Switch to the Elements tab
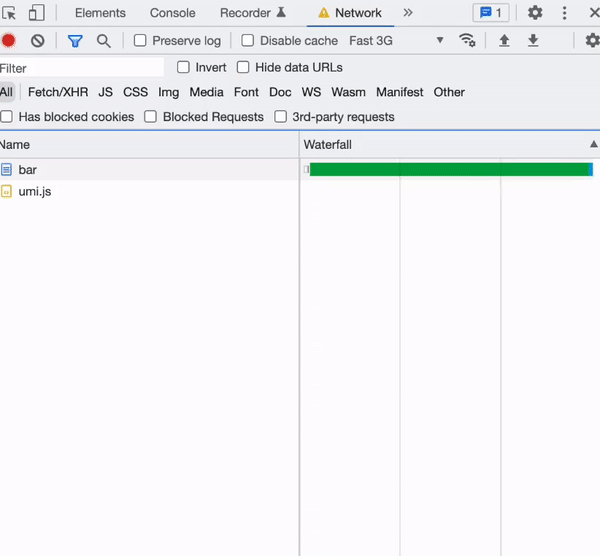Viewport: 600px width, 556px height. coord(100,13)
